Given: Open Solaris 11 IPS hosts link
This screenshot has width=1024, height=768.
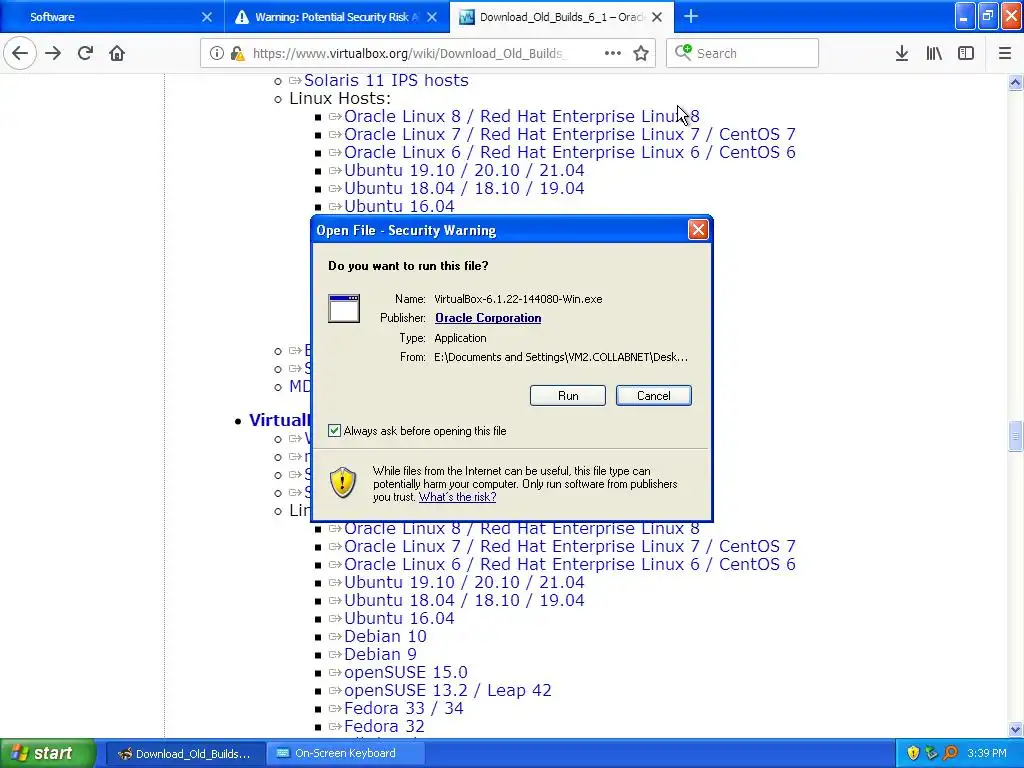Looking at the screenshot, I should [386, 80].
